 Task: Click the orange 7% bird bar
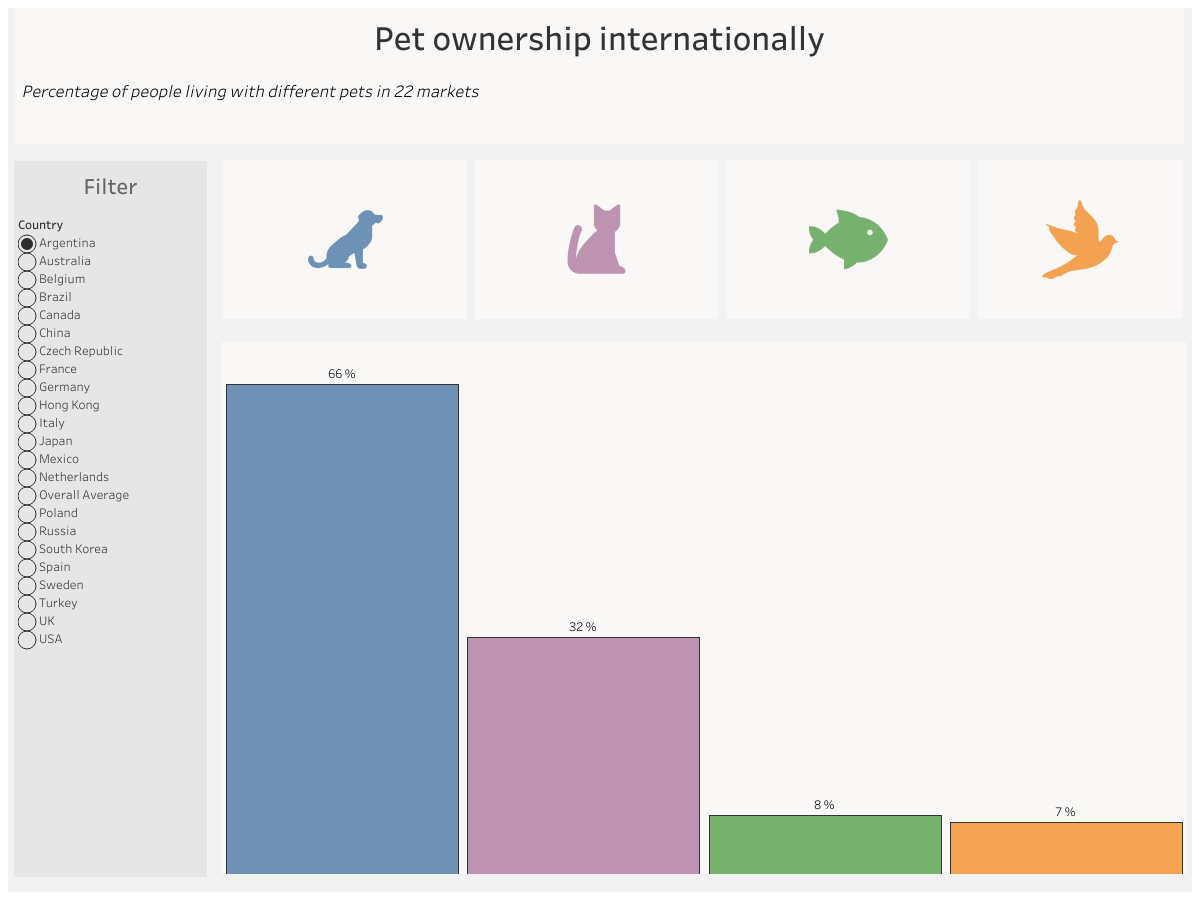click(x=1066, y=848)
